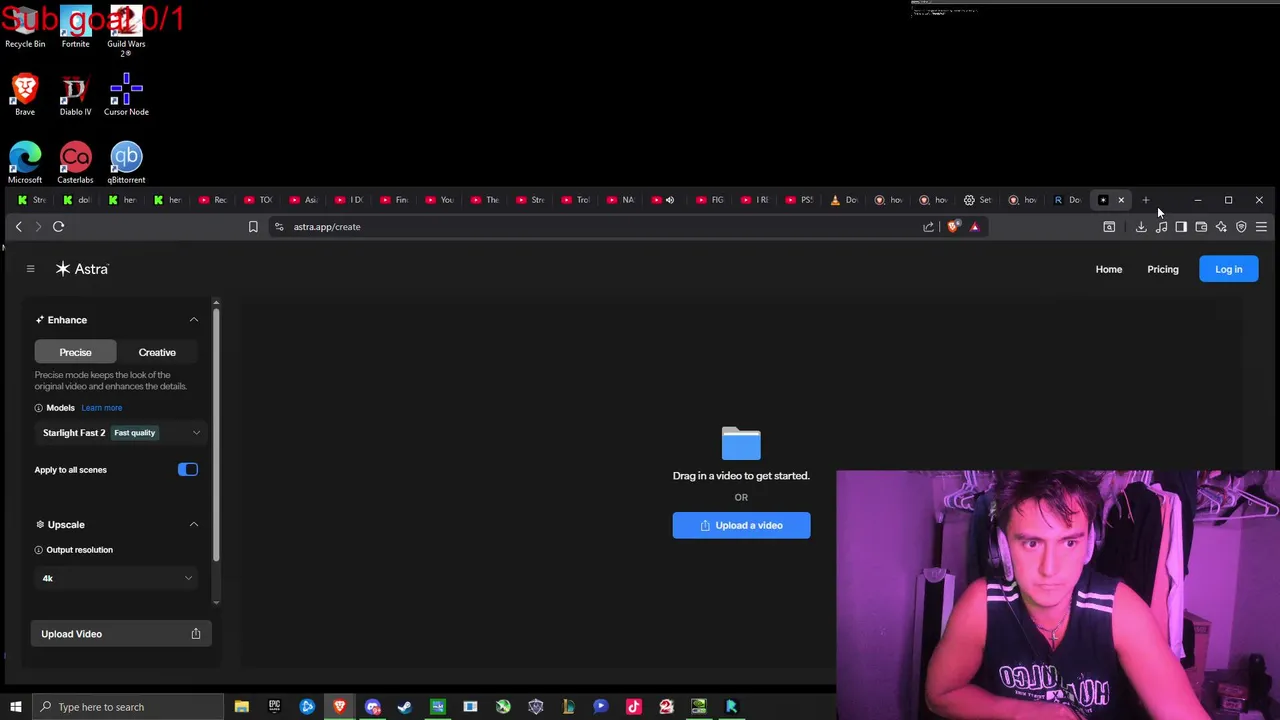Click the browser share page icon
Viewport: 1280px width, 720px height.
pos(929,227)
